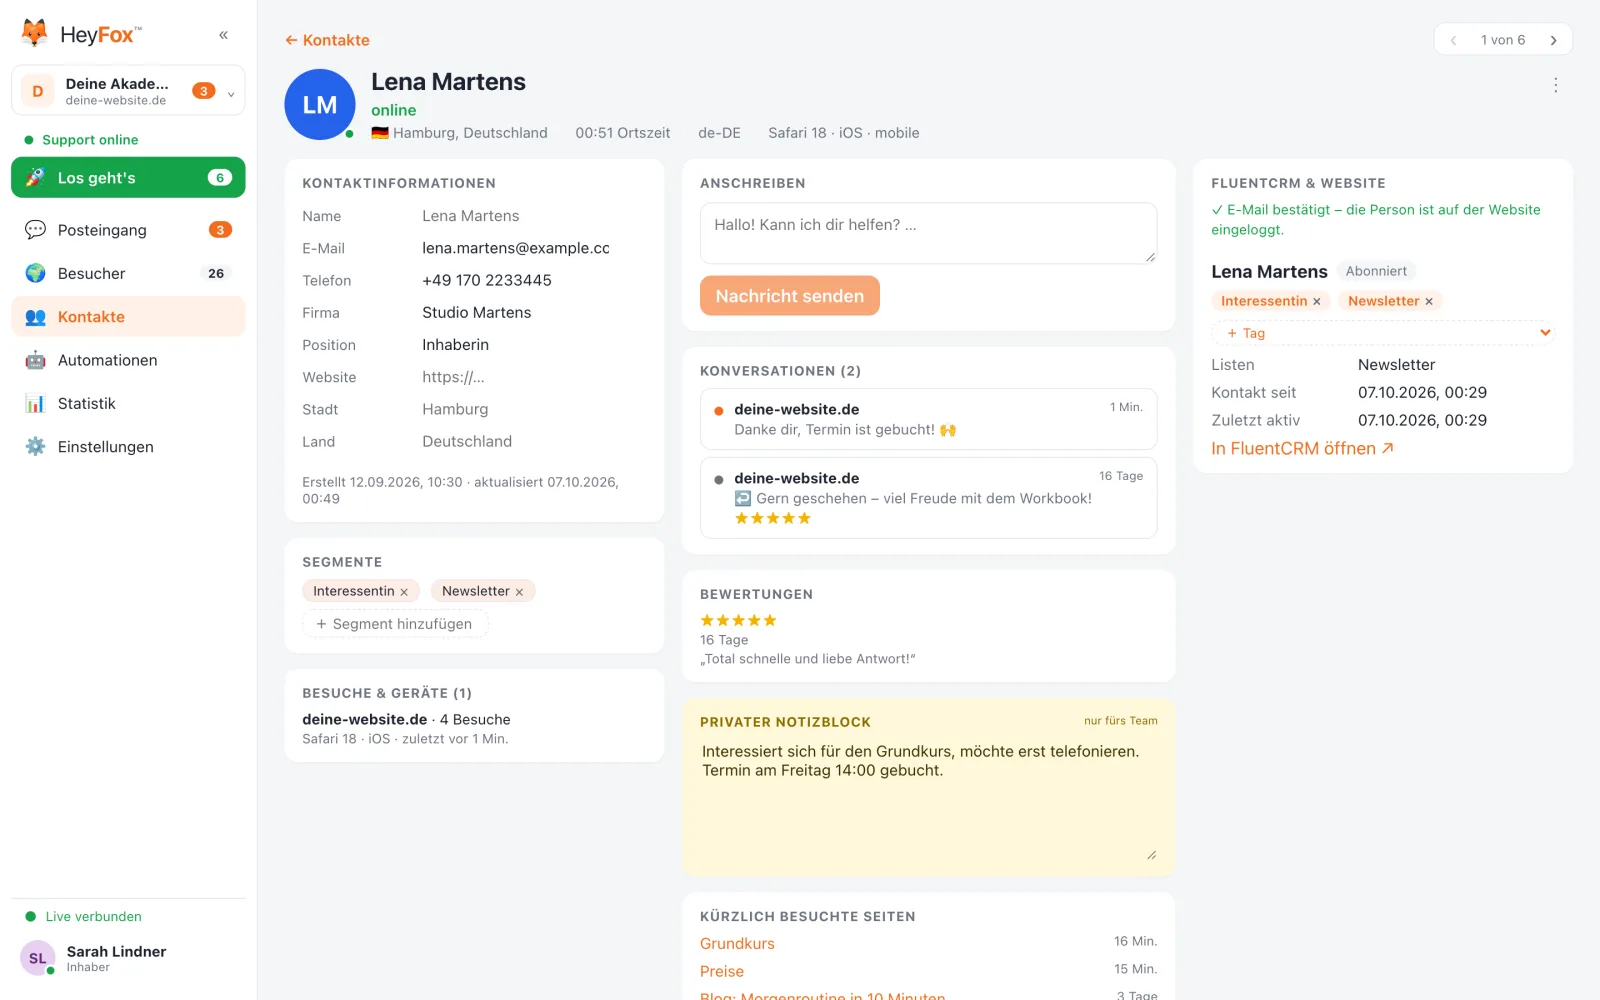Remove Newsletter segment via x

(519, 592)
